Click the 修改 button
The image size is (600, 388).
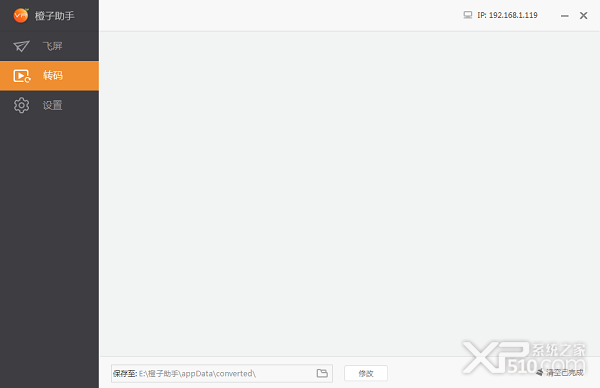click(x=366, y=373)
